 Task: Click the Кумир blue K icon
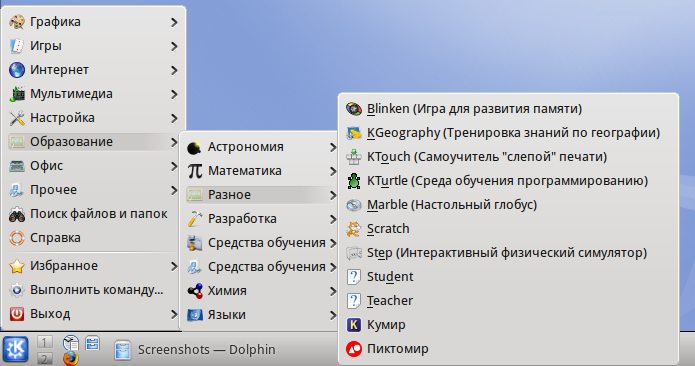pyautogui.click(x=354, y=325)
